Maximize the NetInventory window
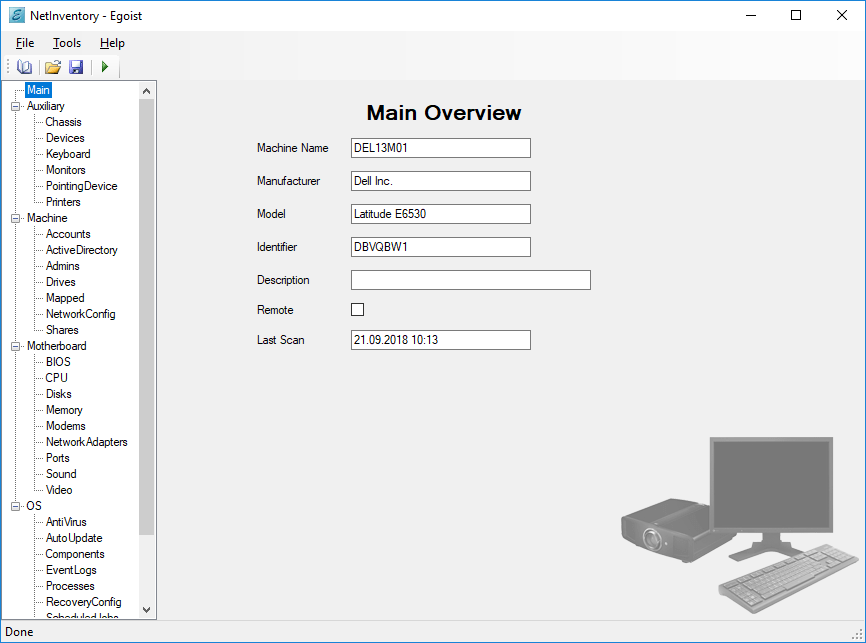 click(x=796, y=15)
